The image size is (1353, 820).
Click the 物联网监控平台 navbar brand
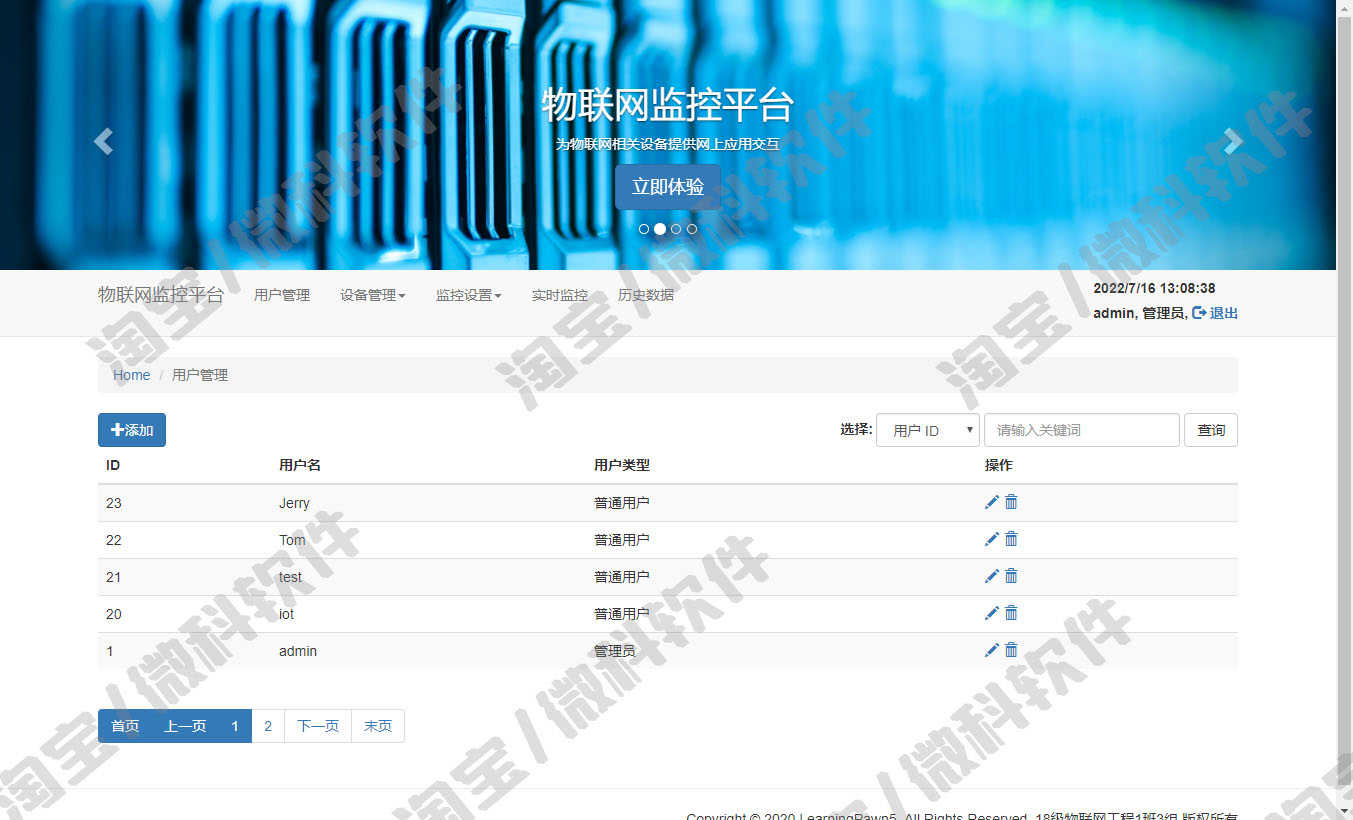pyautogui.click(x=161, y=295)
